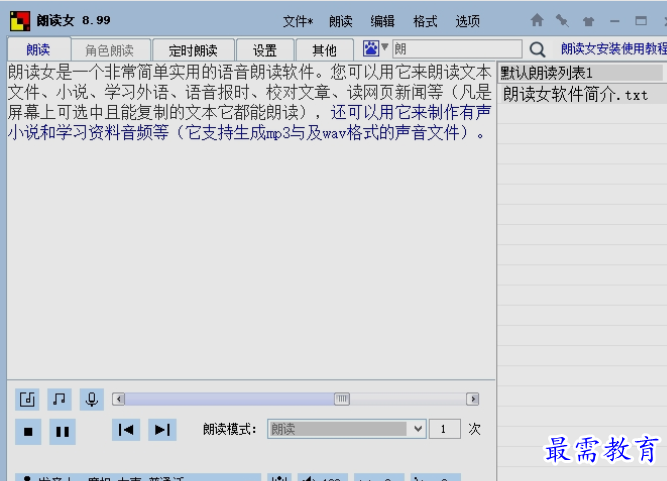Click the paw search engine icon
This screenshot has height=481, width=667.
tap(371, 48)
